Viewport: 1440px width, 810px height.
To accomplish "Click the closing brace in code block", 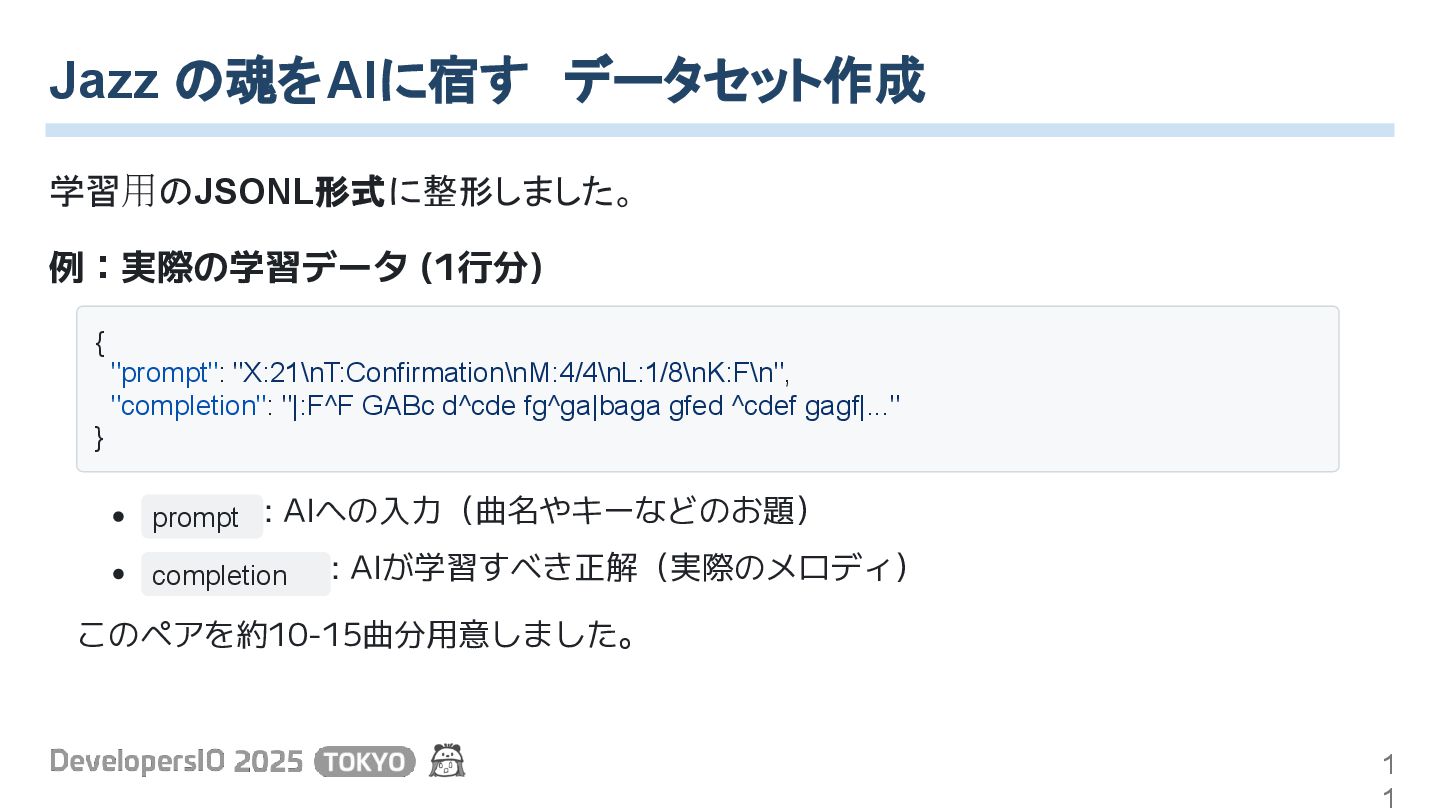I will 99,438.
